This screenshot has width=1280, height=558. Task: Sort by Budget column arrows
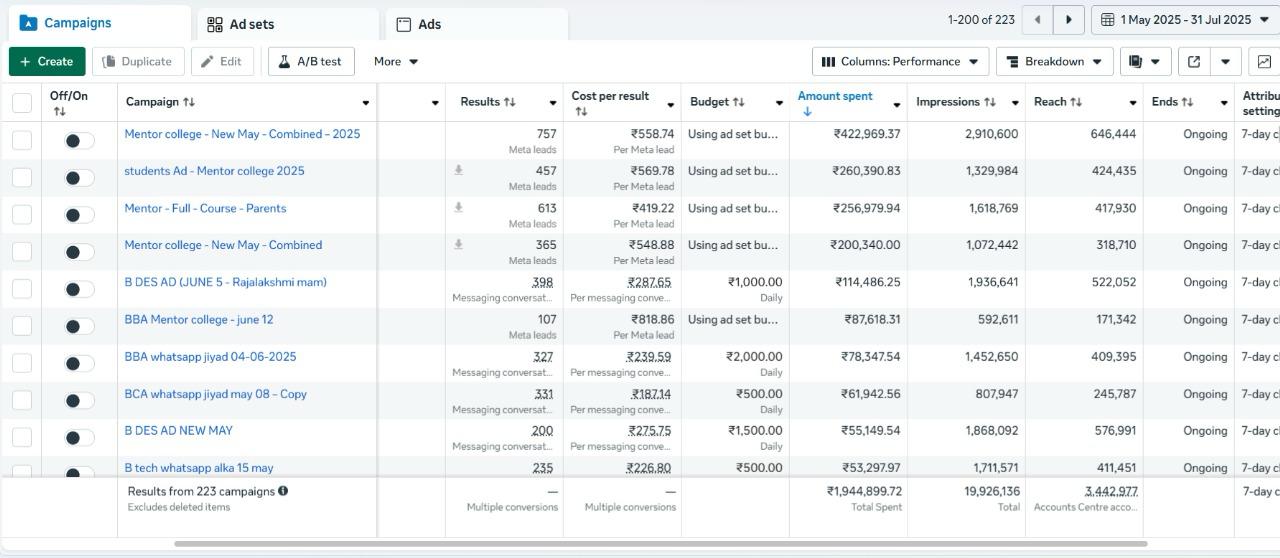[739, 102]
